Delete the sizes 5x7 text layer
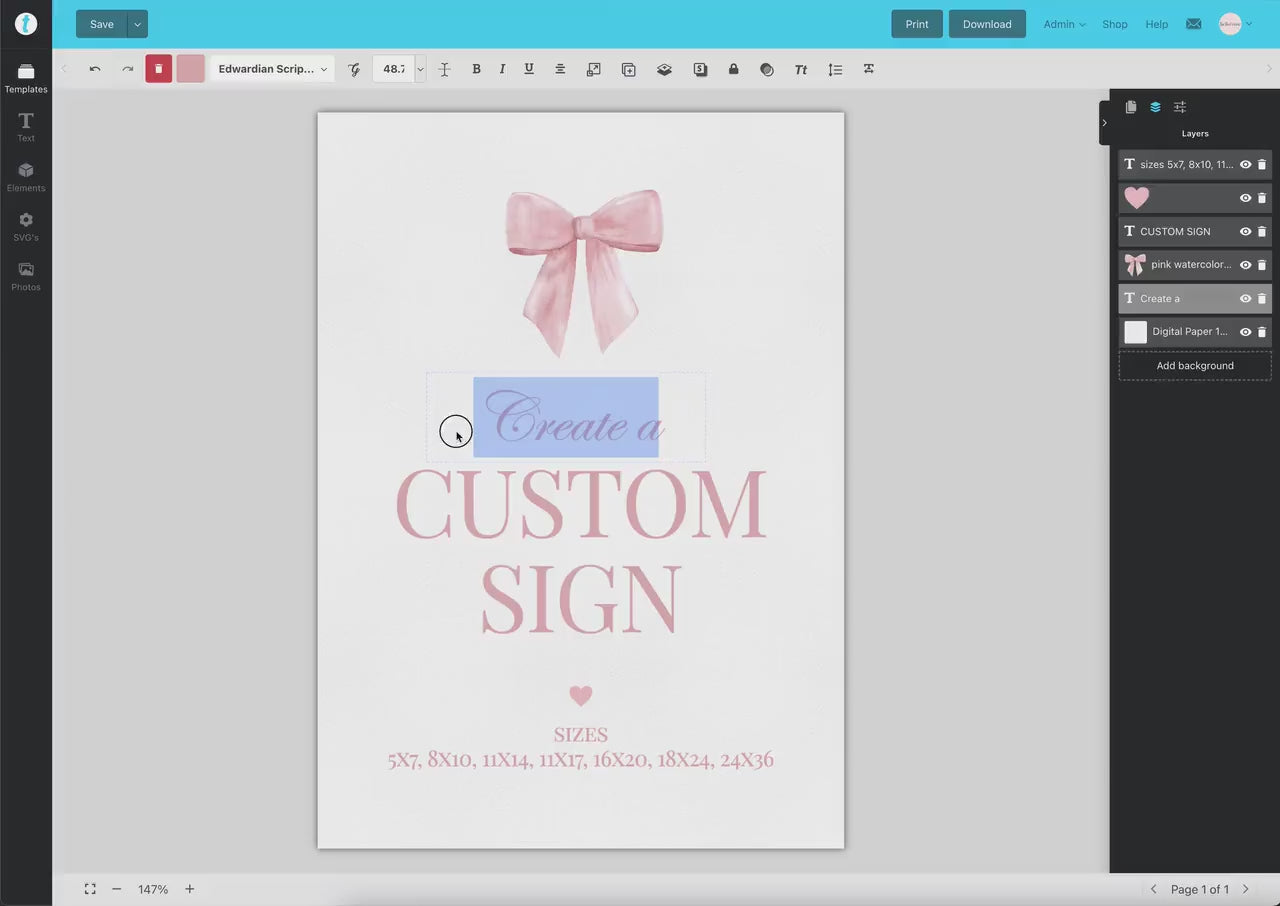Image resolution: width=1280 pixels, height=906 pixels. (x=1262, y=164)
